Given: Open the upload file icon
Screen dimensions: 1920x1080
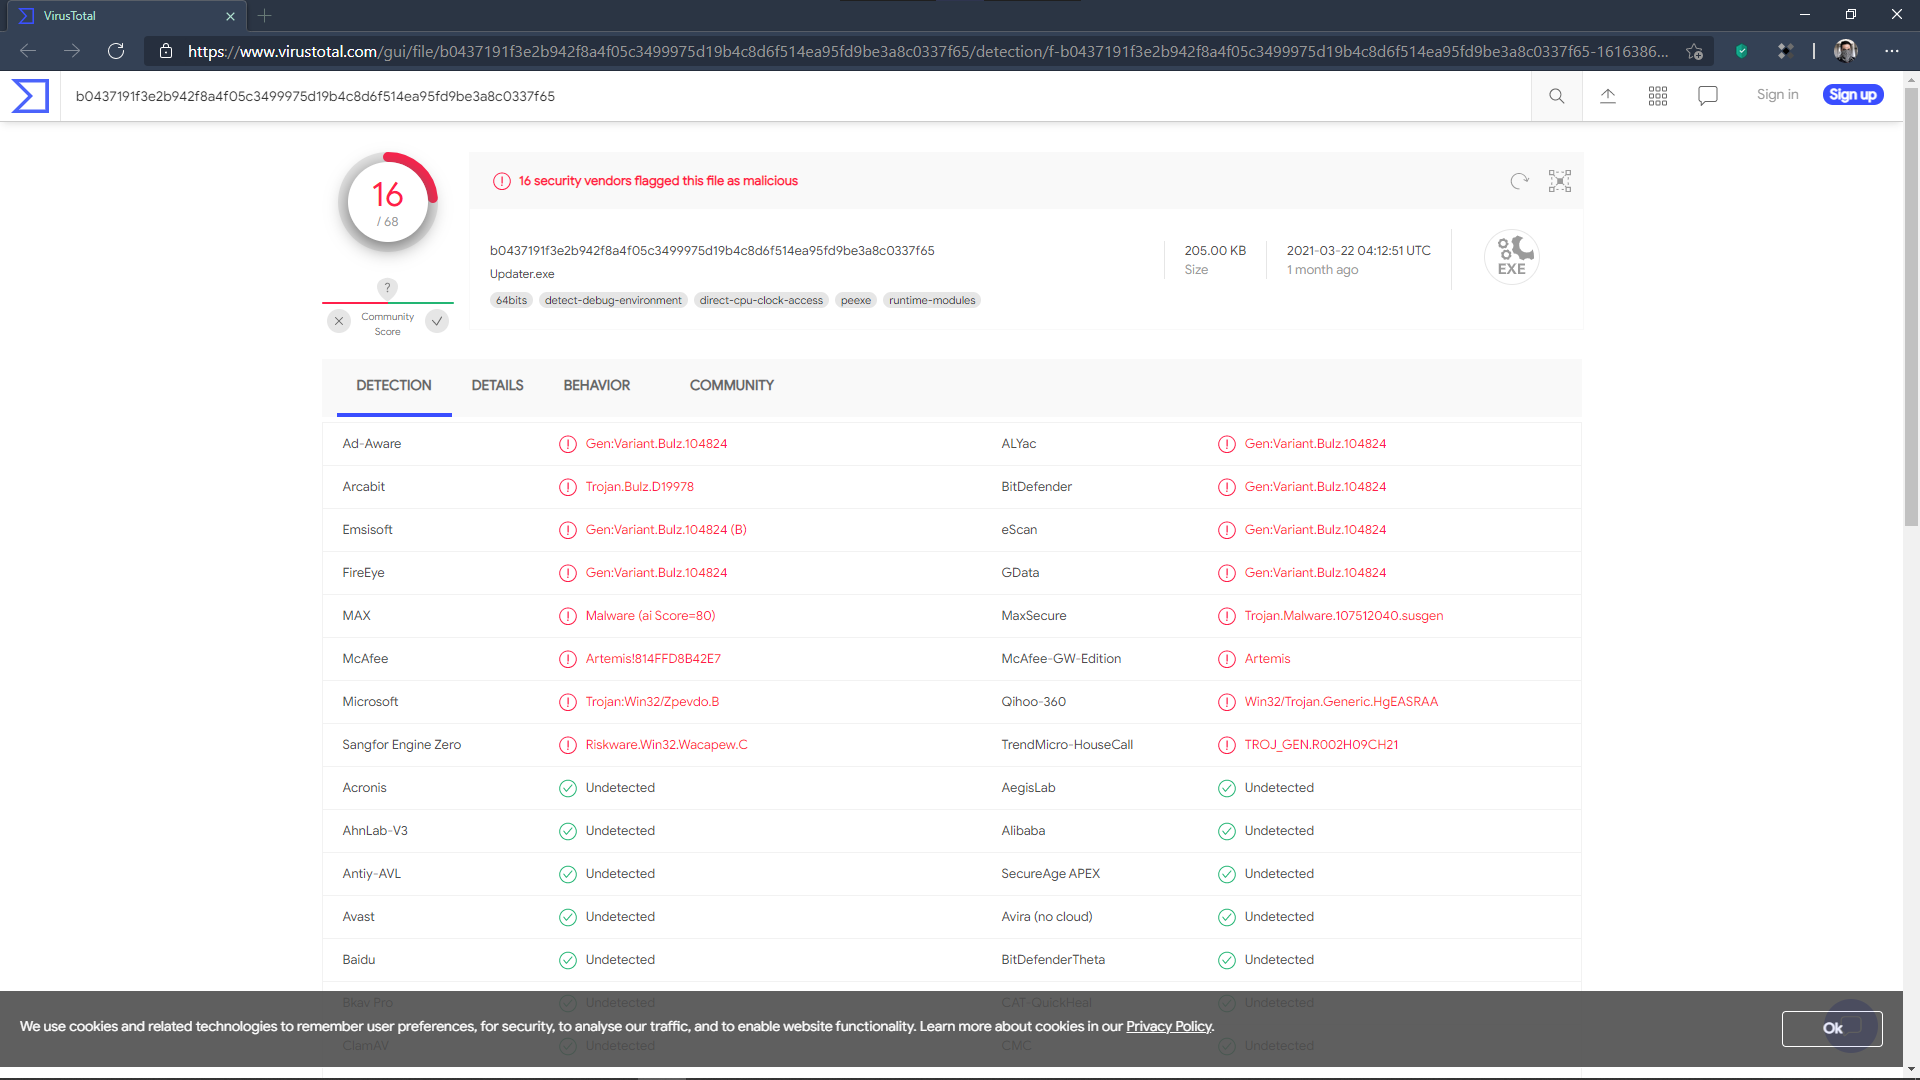Looking at the screenshot, I should click(1608, 96).
